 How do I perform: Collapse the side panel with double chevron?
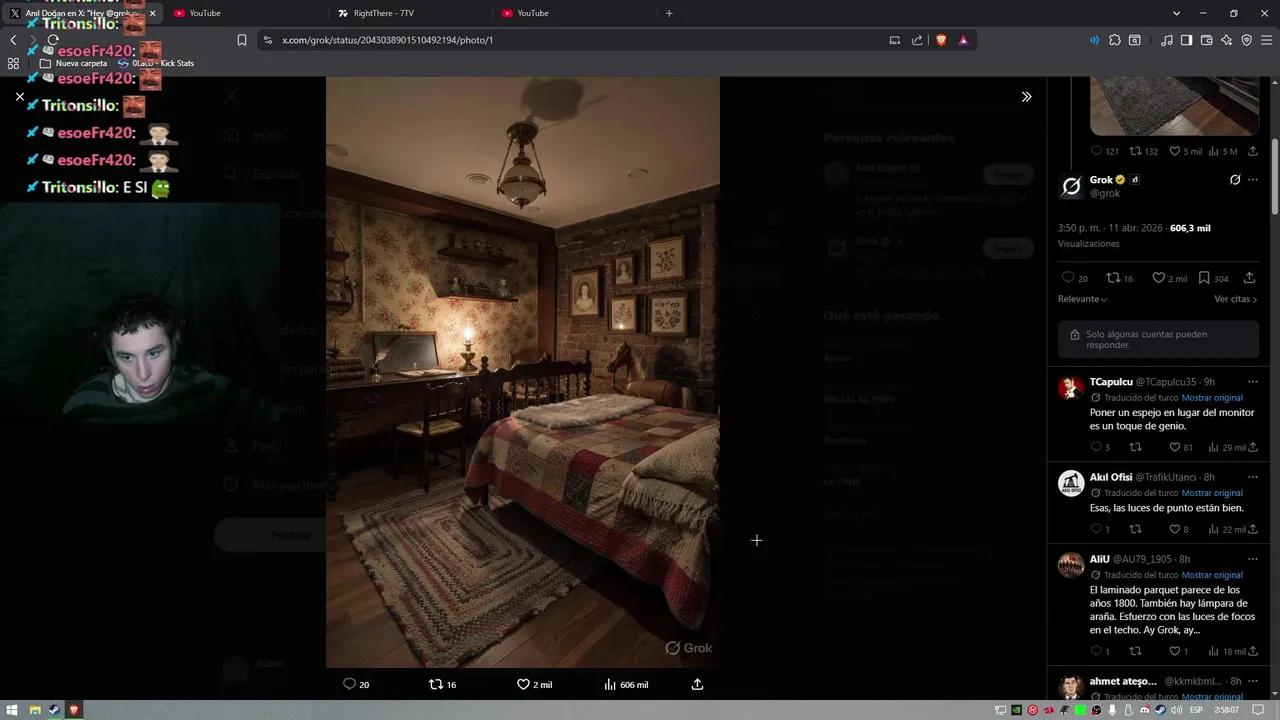[1026, 97]
